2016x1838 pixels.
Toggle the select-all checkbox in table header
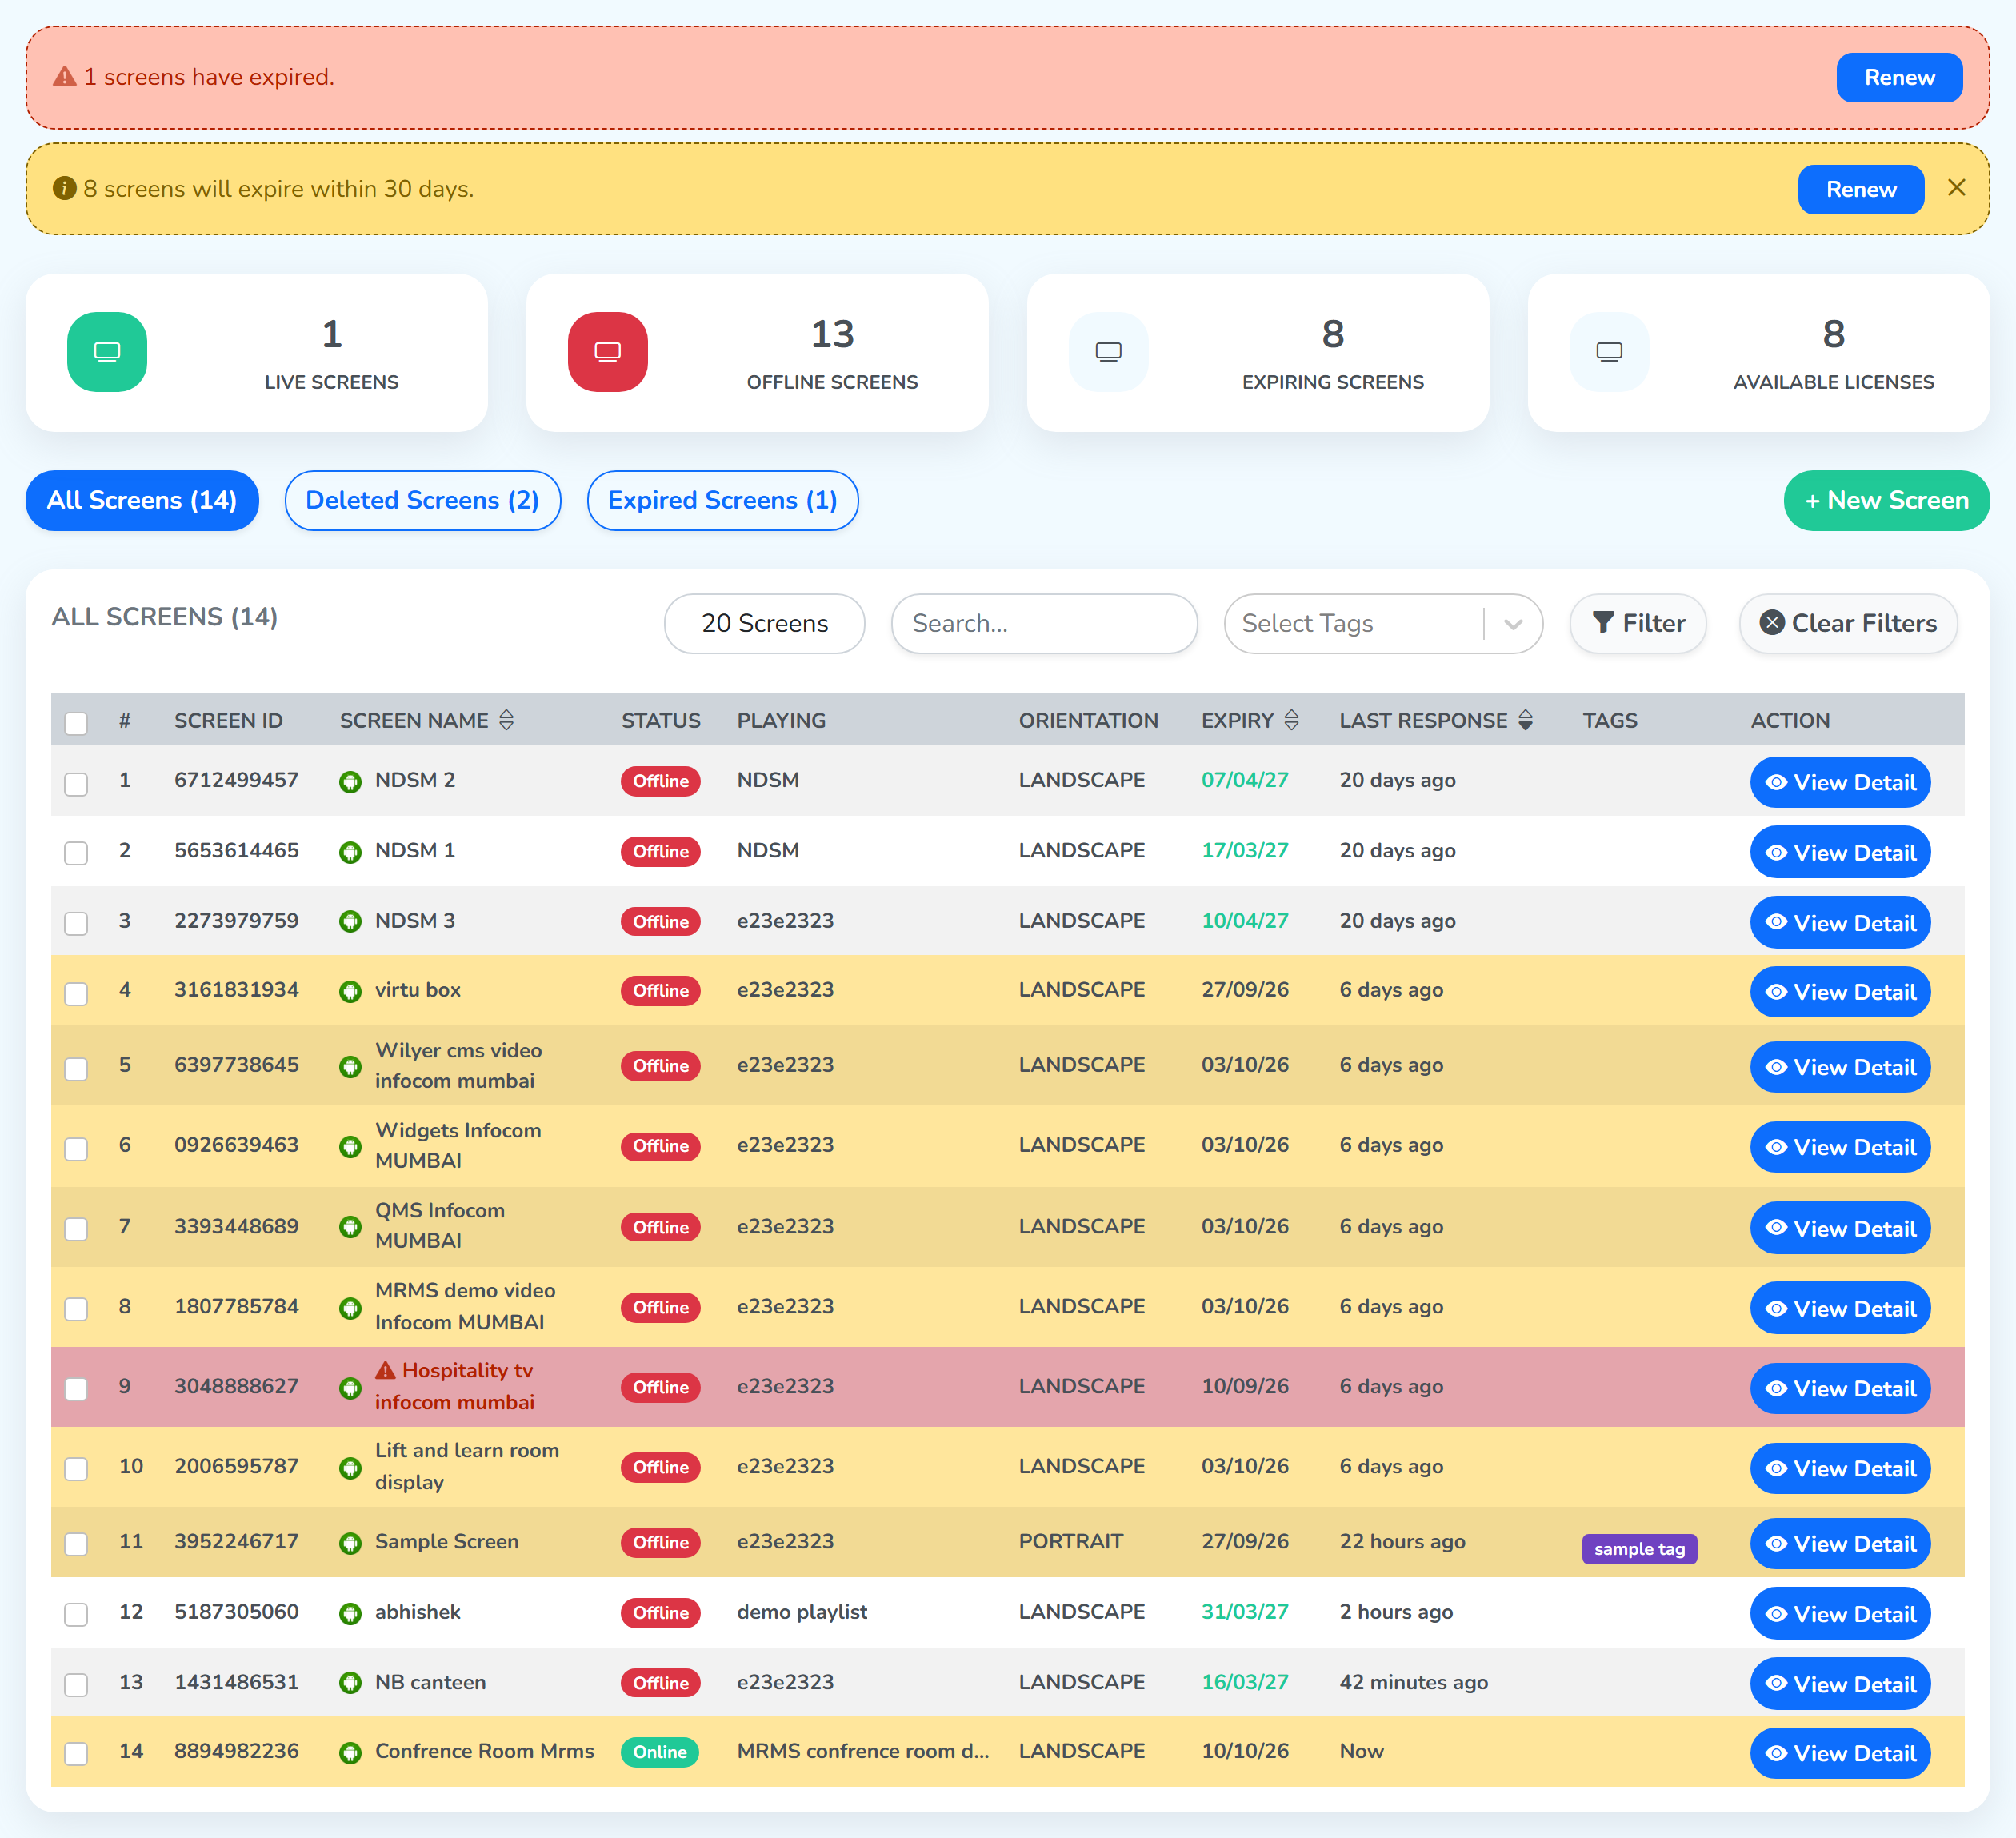tap(76, 723)
